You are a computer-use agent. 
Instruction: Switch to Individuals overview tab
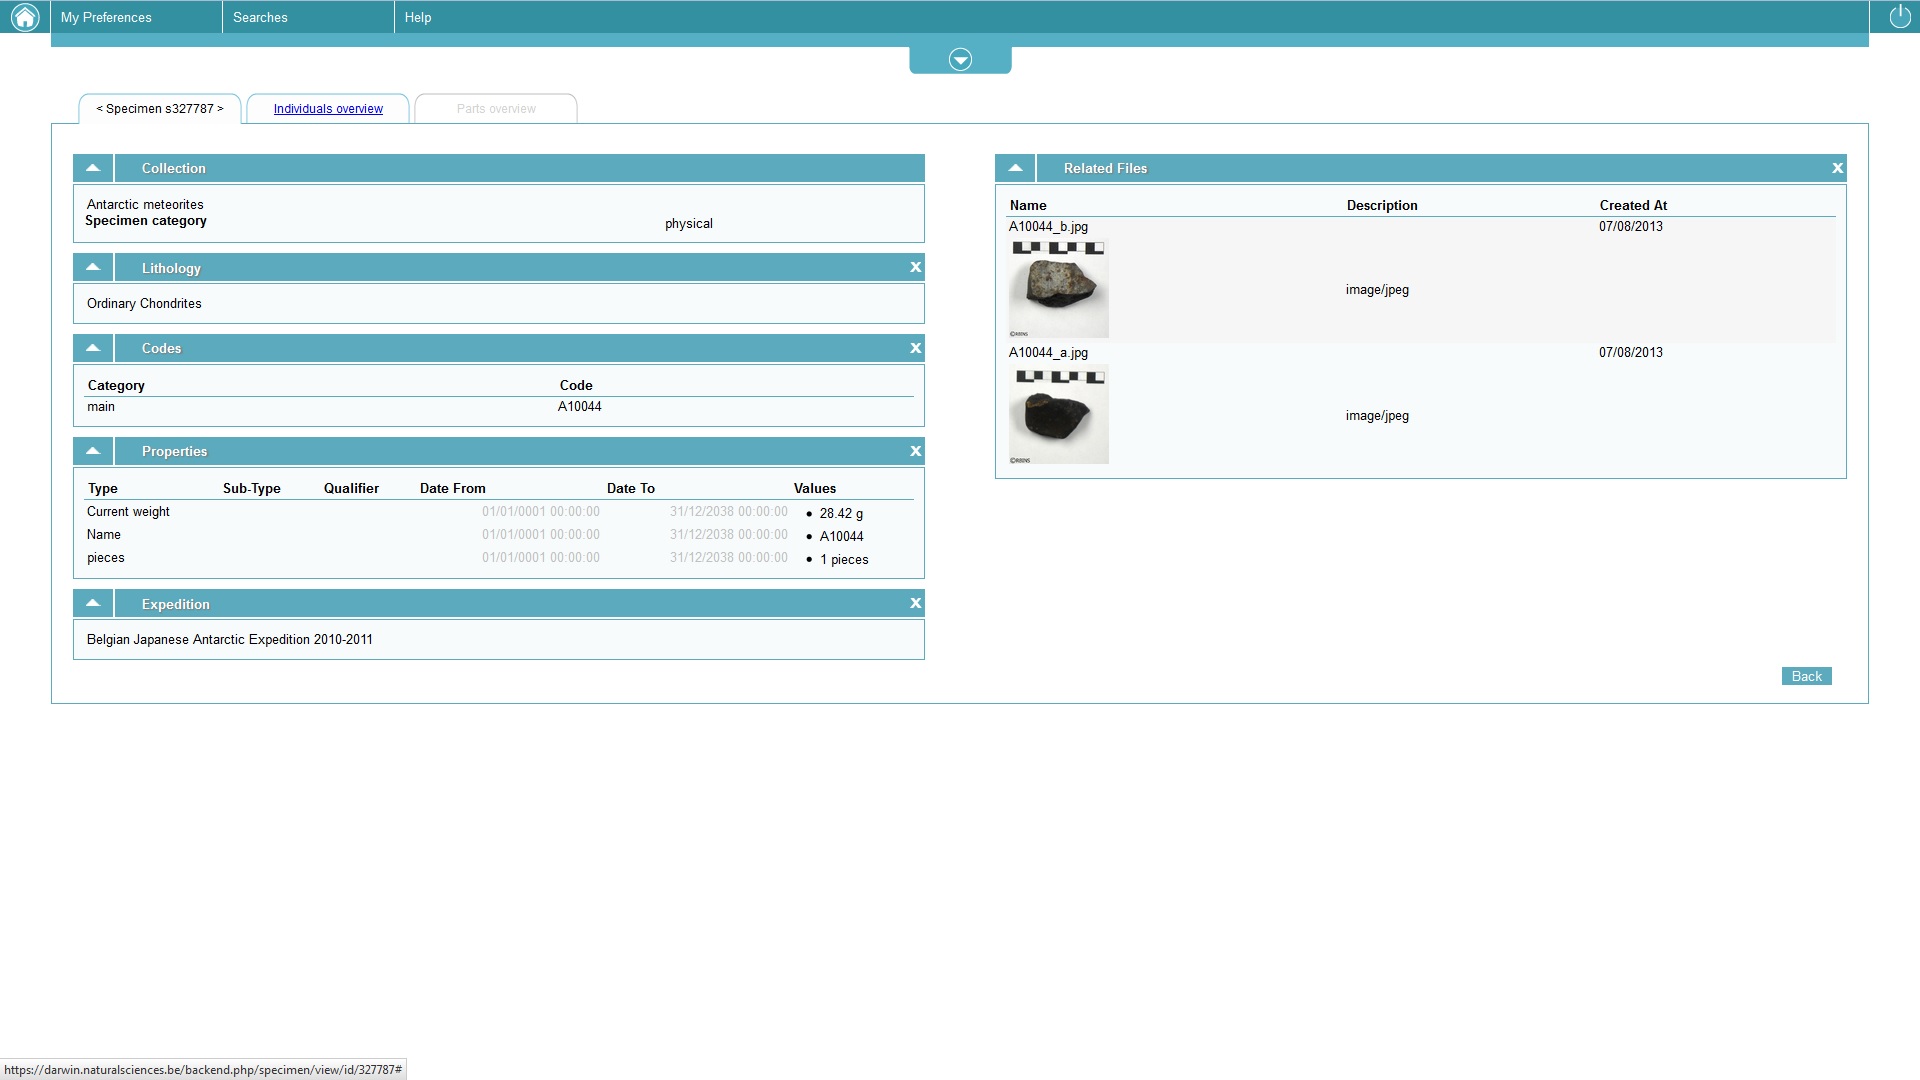click(x=328, y=109)
